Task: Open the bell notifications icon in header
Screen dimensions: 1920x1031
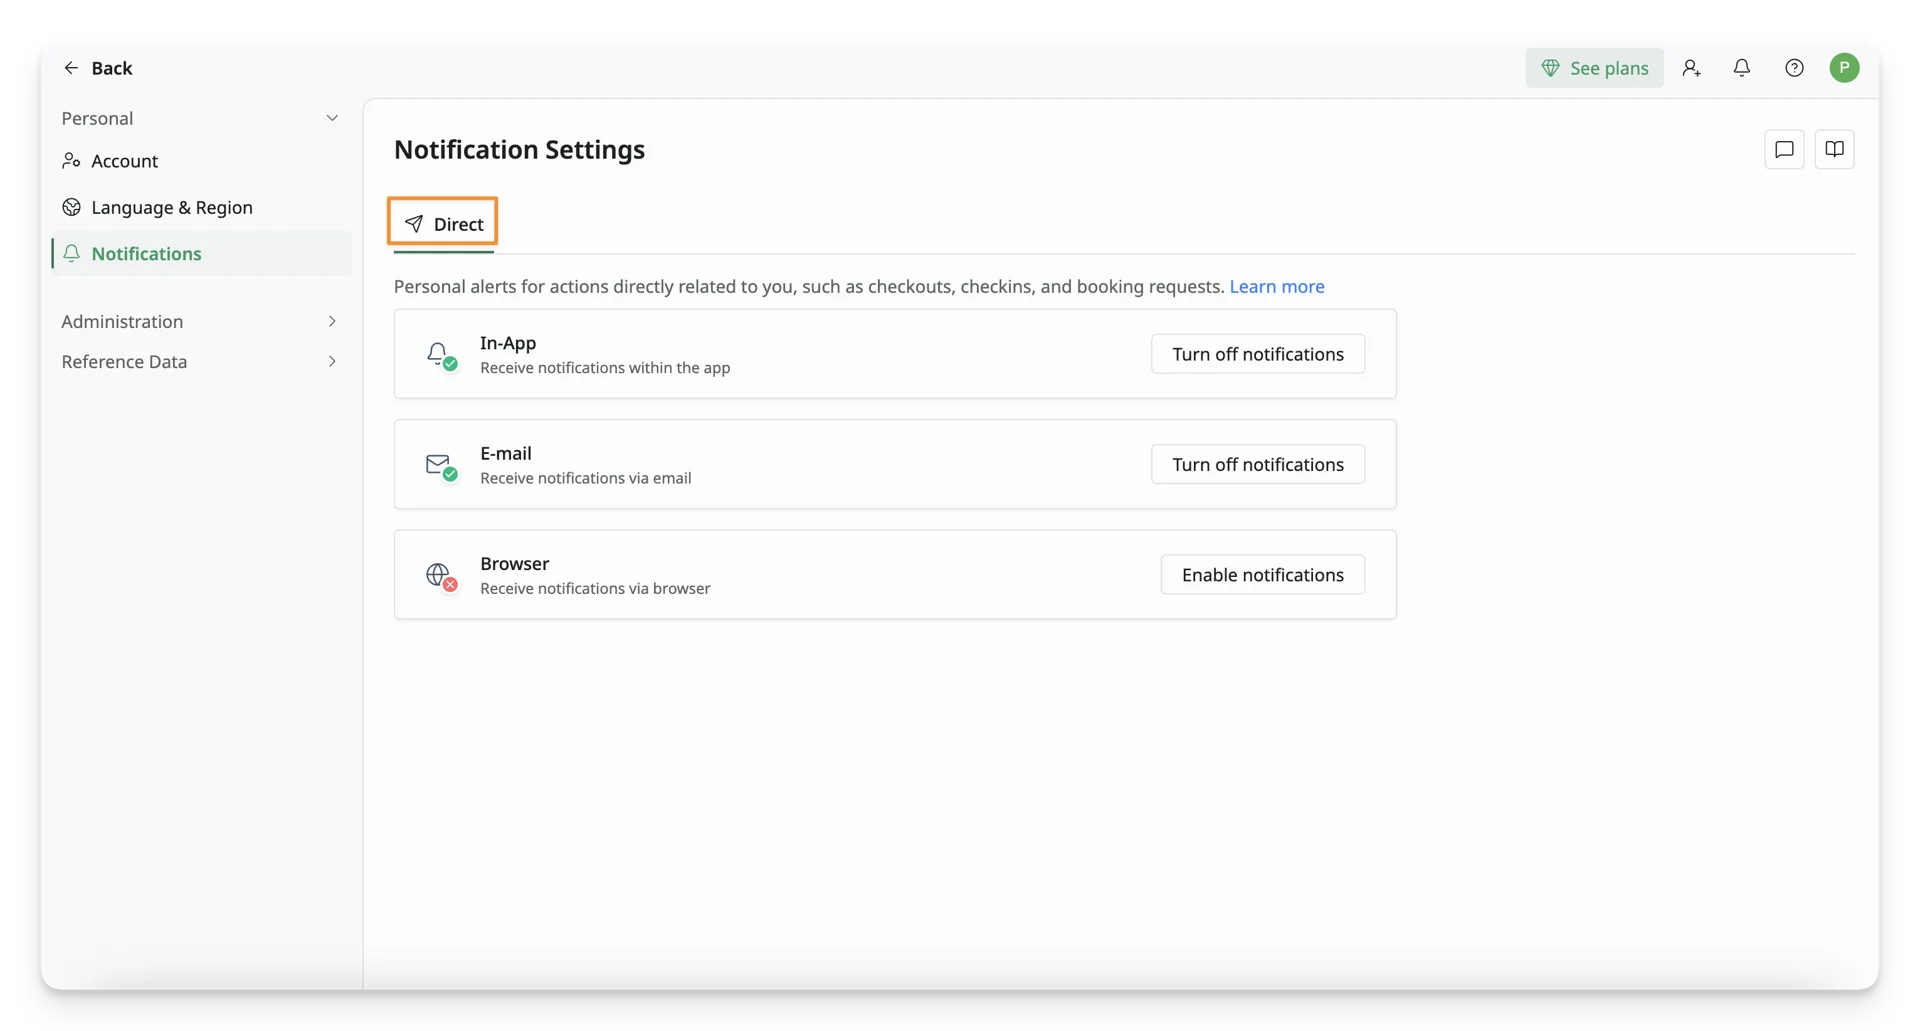Action: point(1742,68)
